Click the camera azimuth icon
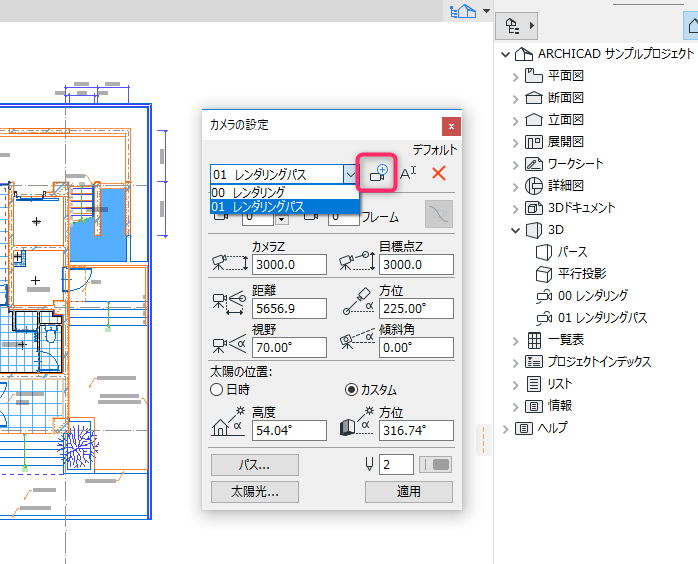698x564 pixels. tap(358, 301)
